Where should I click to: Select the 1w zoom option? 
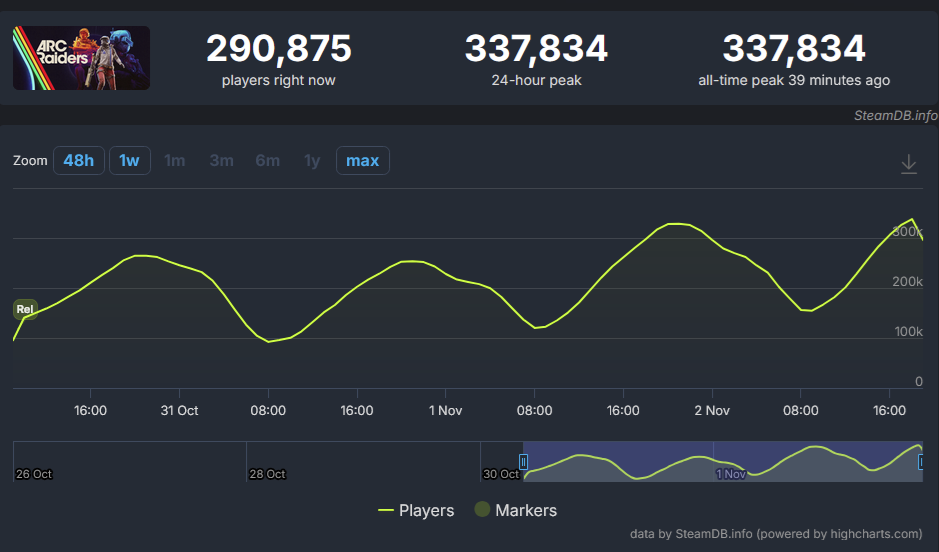[x=129, y=160]
